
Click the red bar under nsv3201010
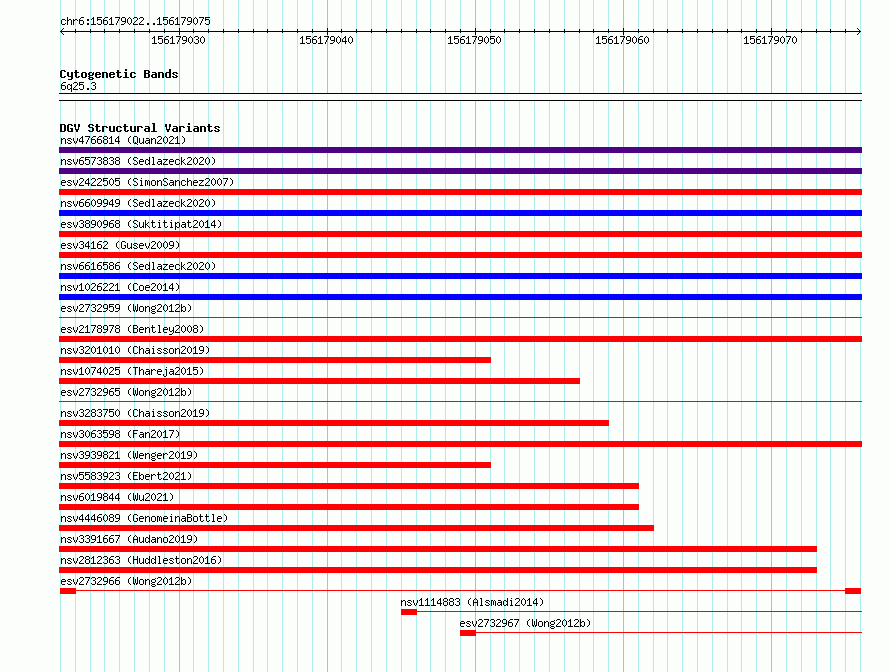(275, 360)
